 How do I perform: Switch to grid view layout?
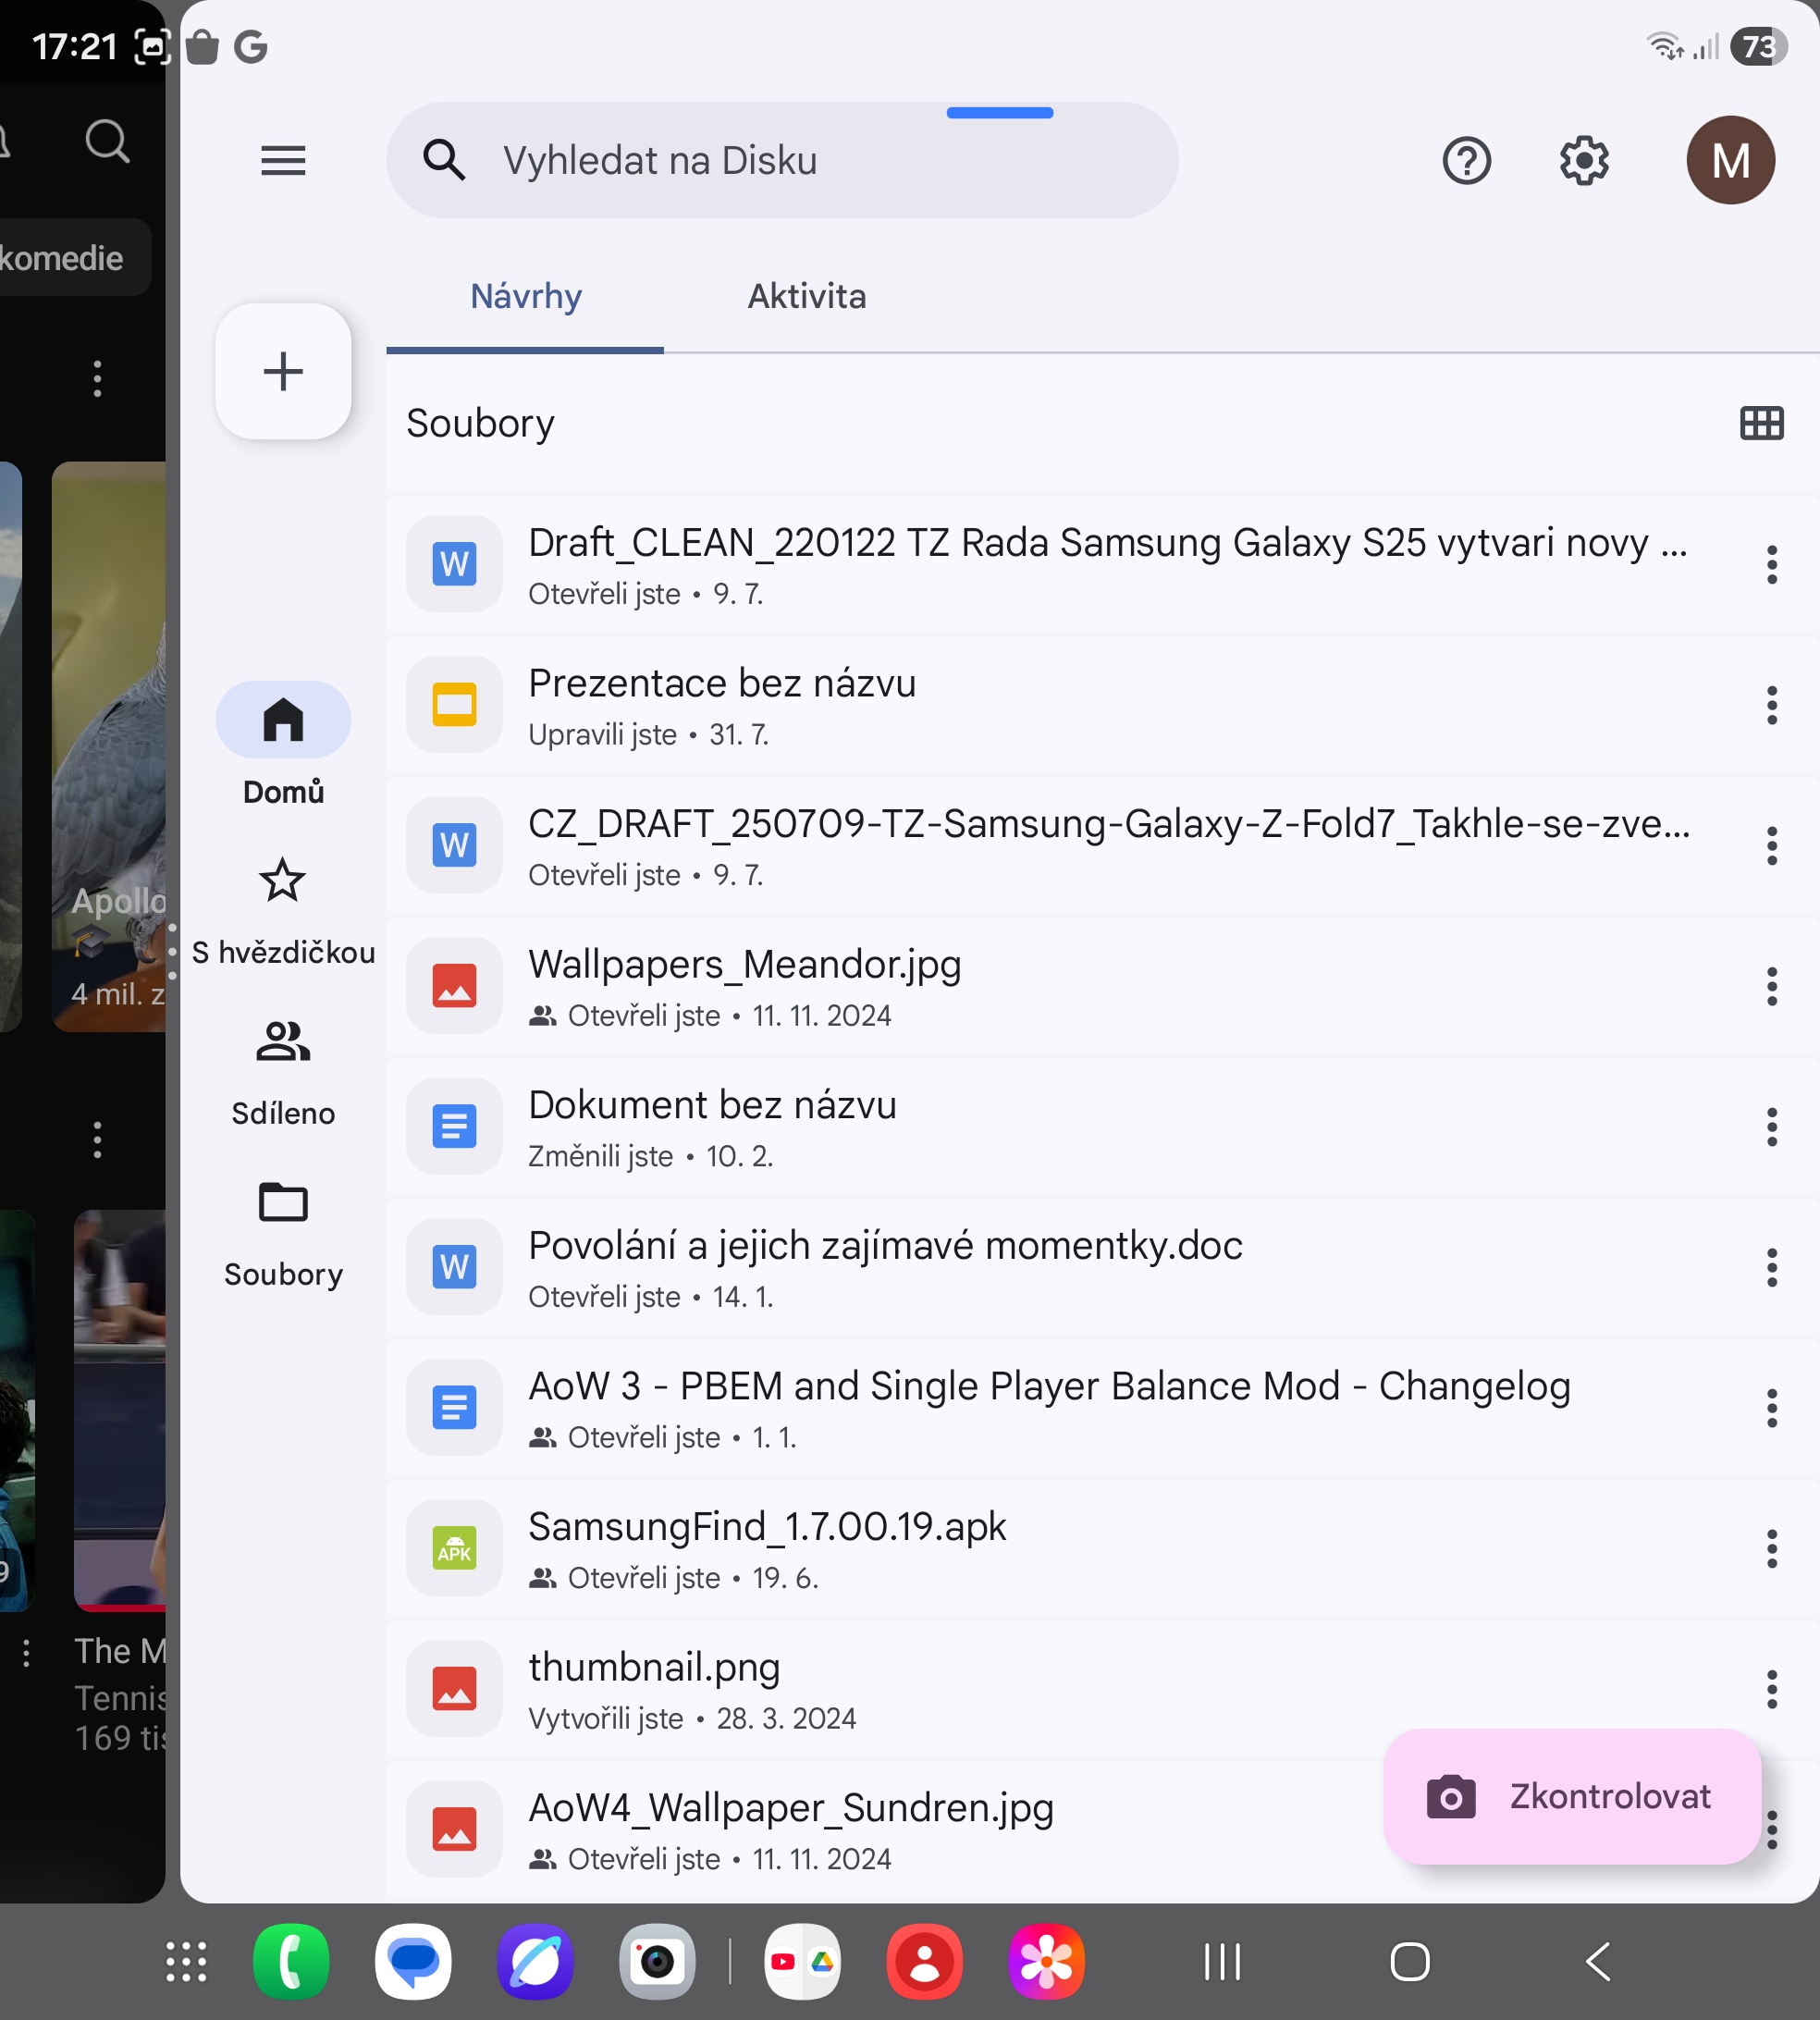point(1761,423)
